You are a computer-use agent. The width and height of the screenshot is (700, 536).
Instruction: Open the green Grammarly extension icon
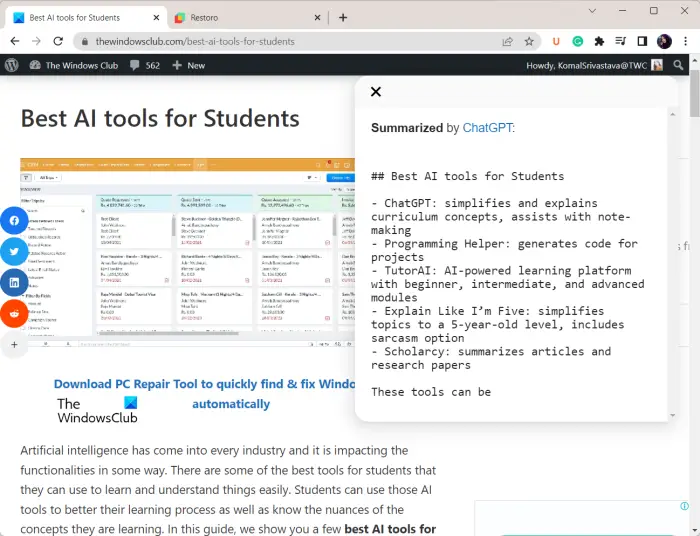click(578, 42)
